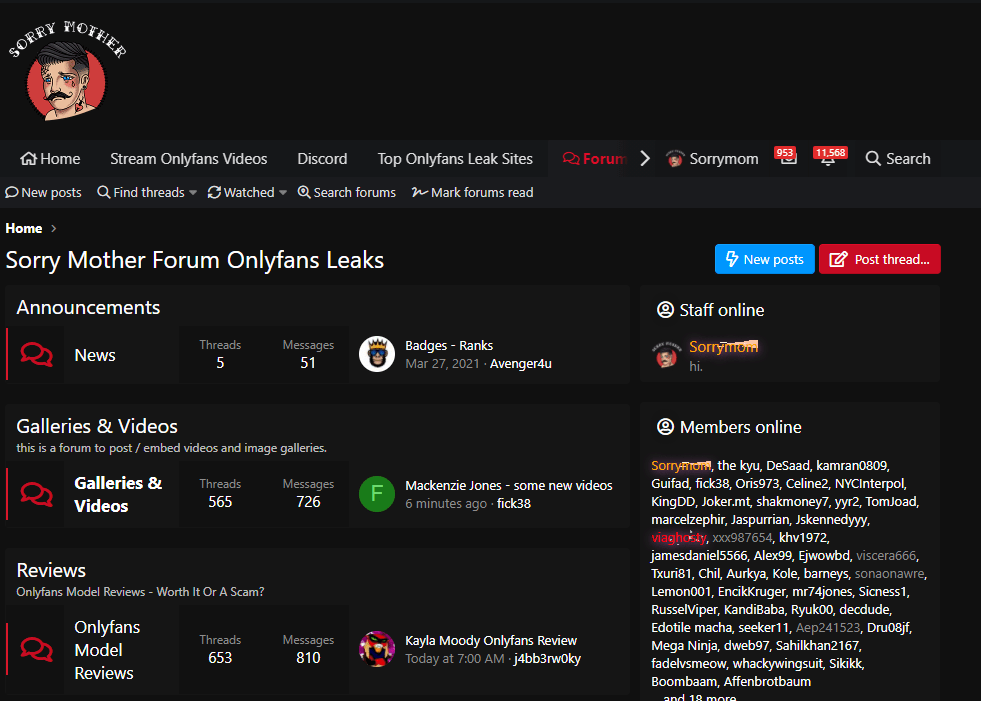Open the Badges - Ranks thread
Image resolution: width=981 pixels, height=701 pixels.
tap(449, 345)
